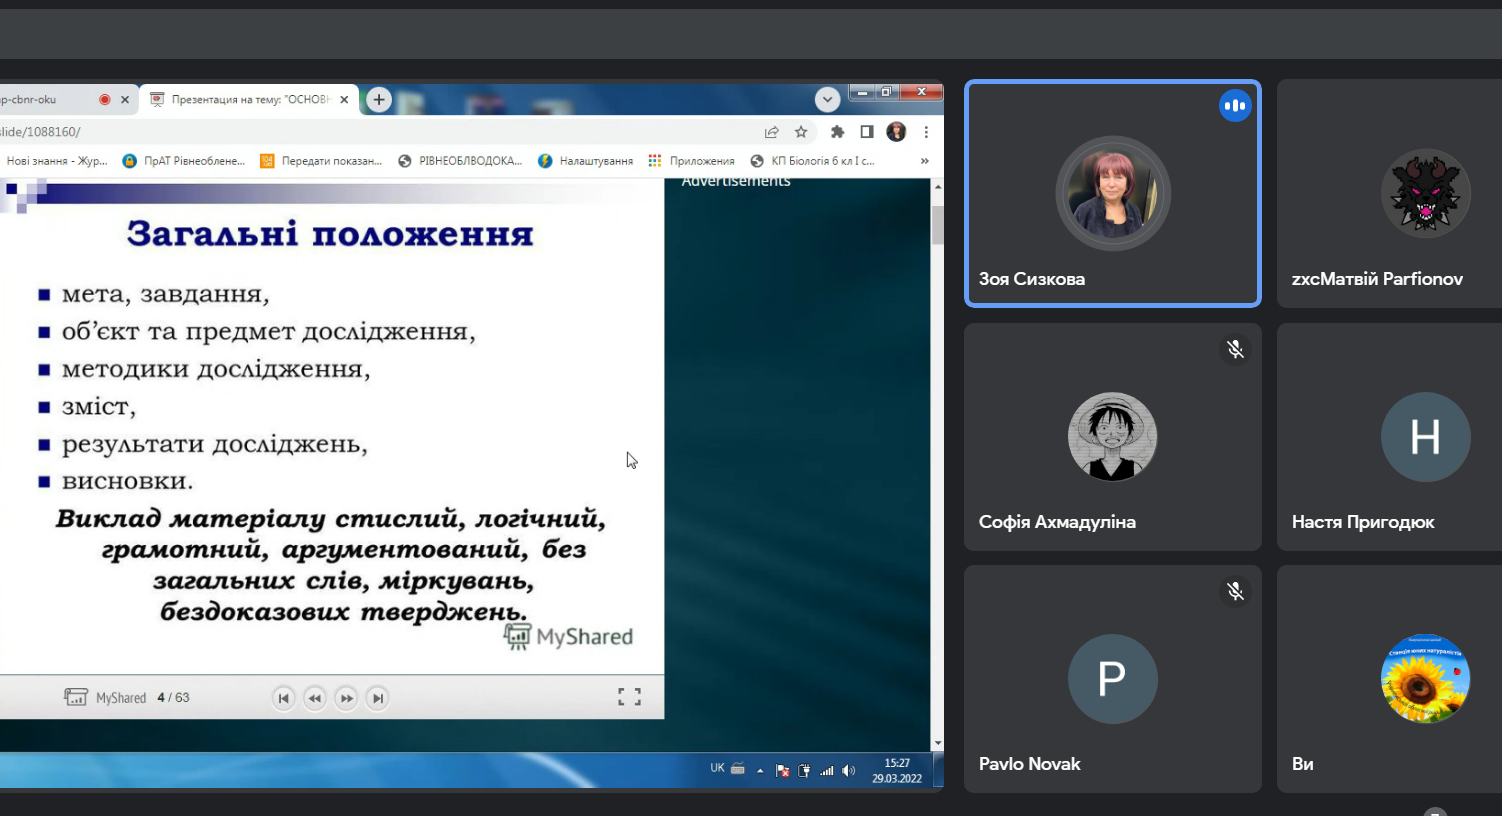The height and width of the screenshot is (816, 1502).
Task: Go back to the previous slide
Action: coord(315,698)
